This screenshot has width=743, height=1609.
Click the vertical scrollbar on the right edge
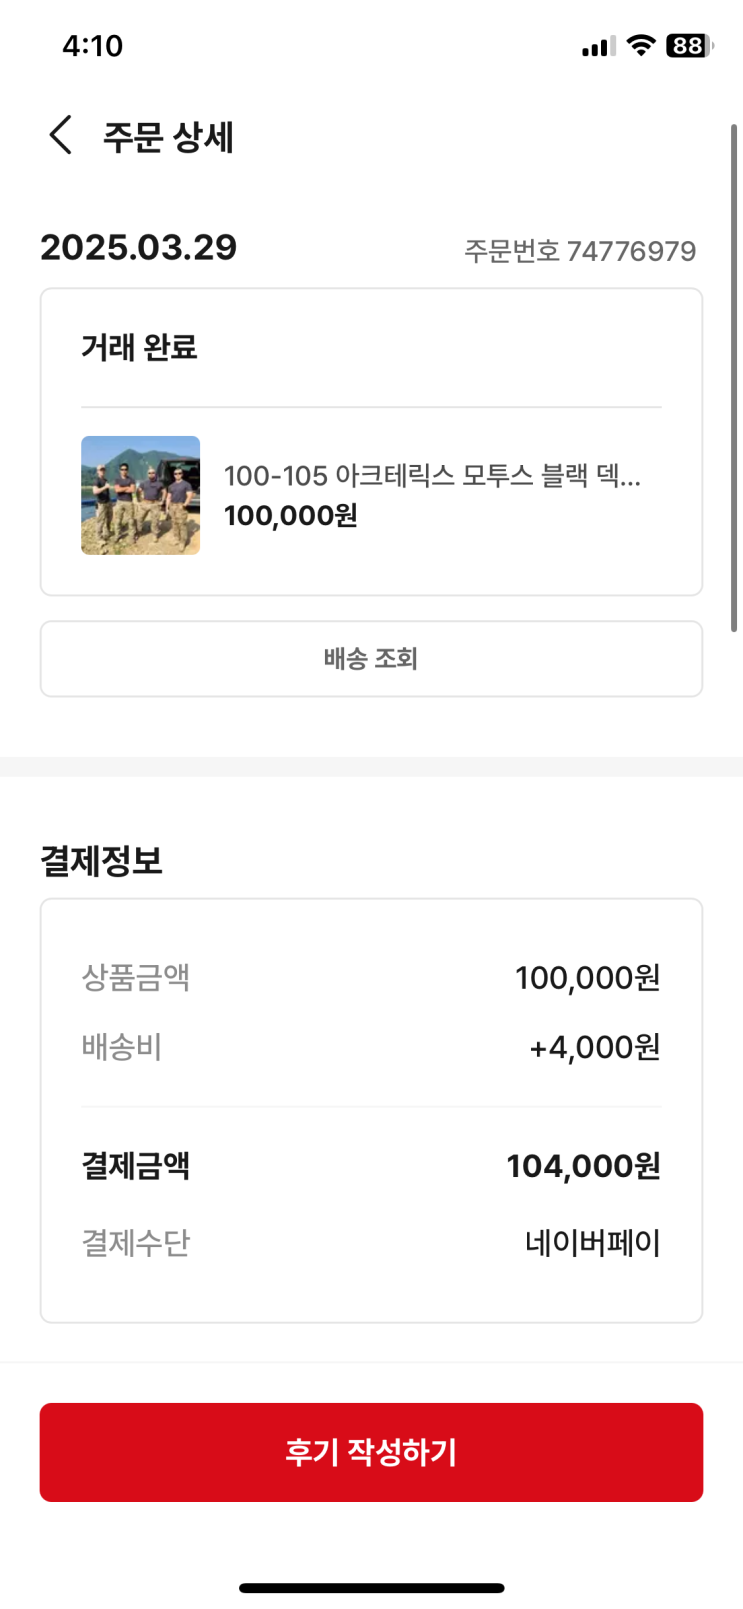pos(734,378)
